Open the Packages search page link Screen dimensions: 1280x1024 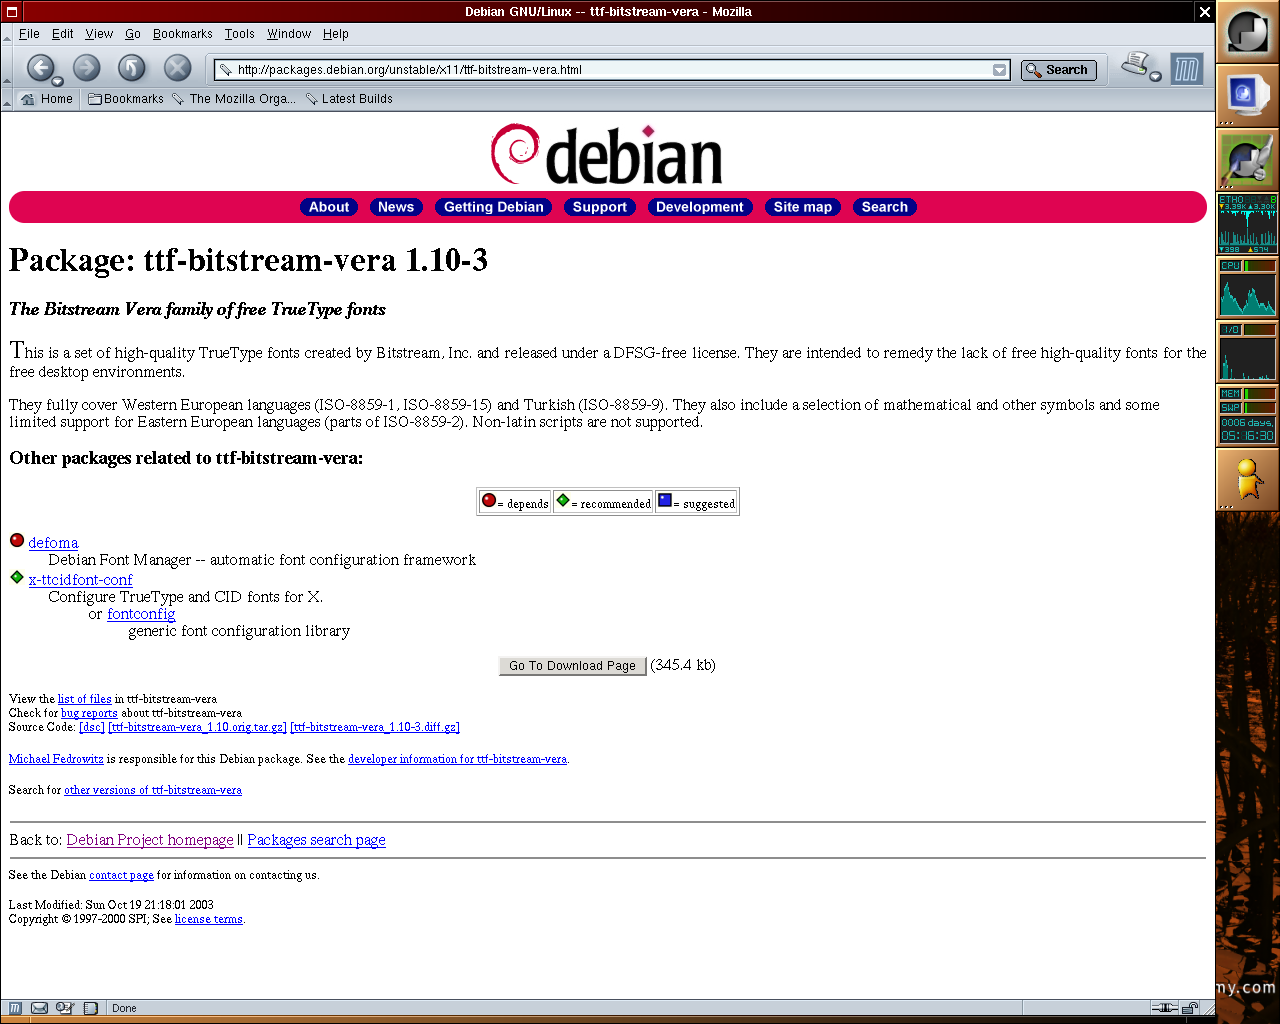tap(316, 840)
